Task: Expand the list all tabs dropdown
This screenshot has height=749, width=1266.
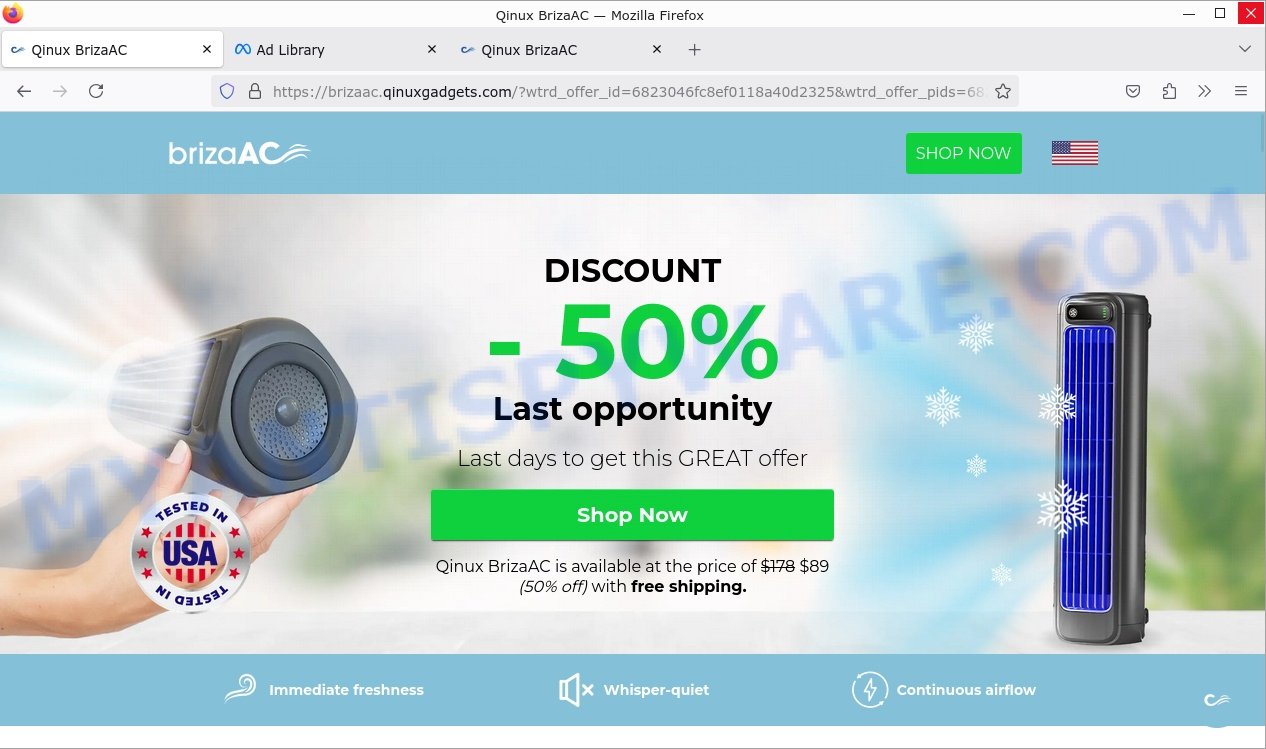Action: click(1245, 49)
